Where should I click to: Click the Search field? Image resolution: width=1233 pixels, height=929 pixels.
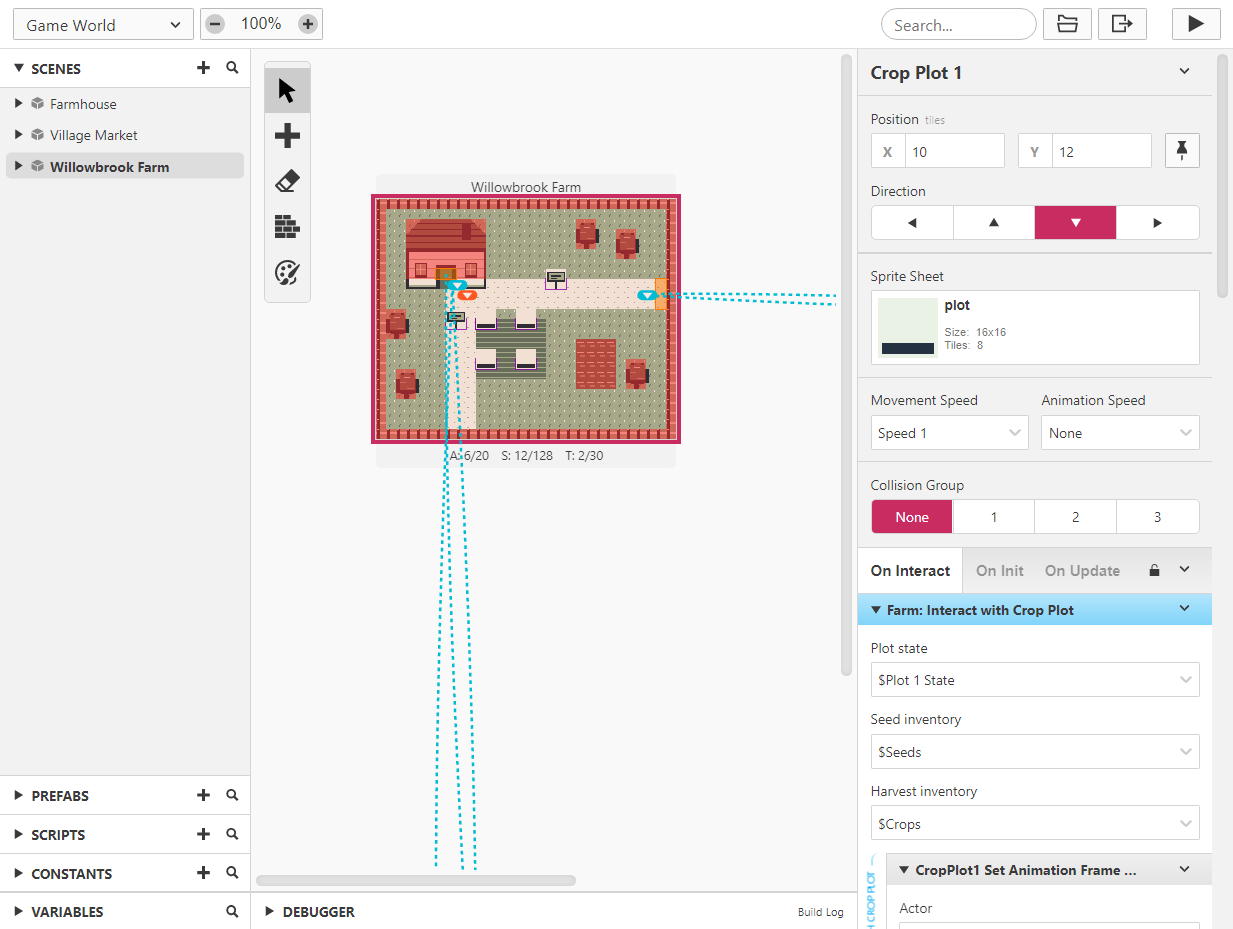(958, 24)
